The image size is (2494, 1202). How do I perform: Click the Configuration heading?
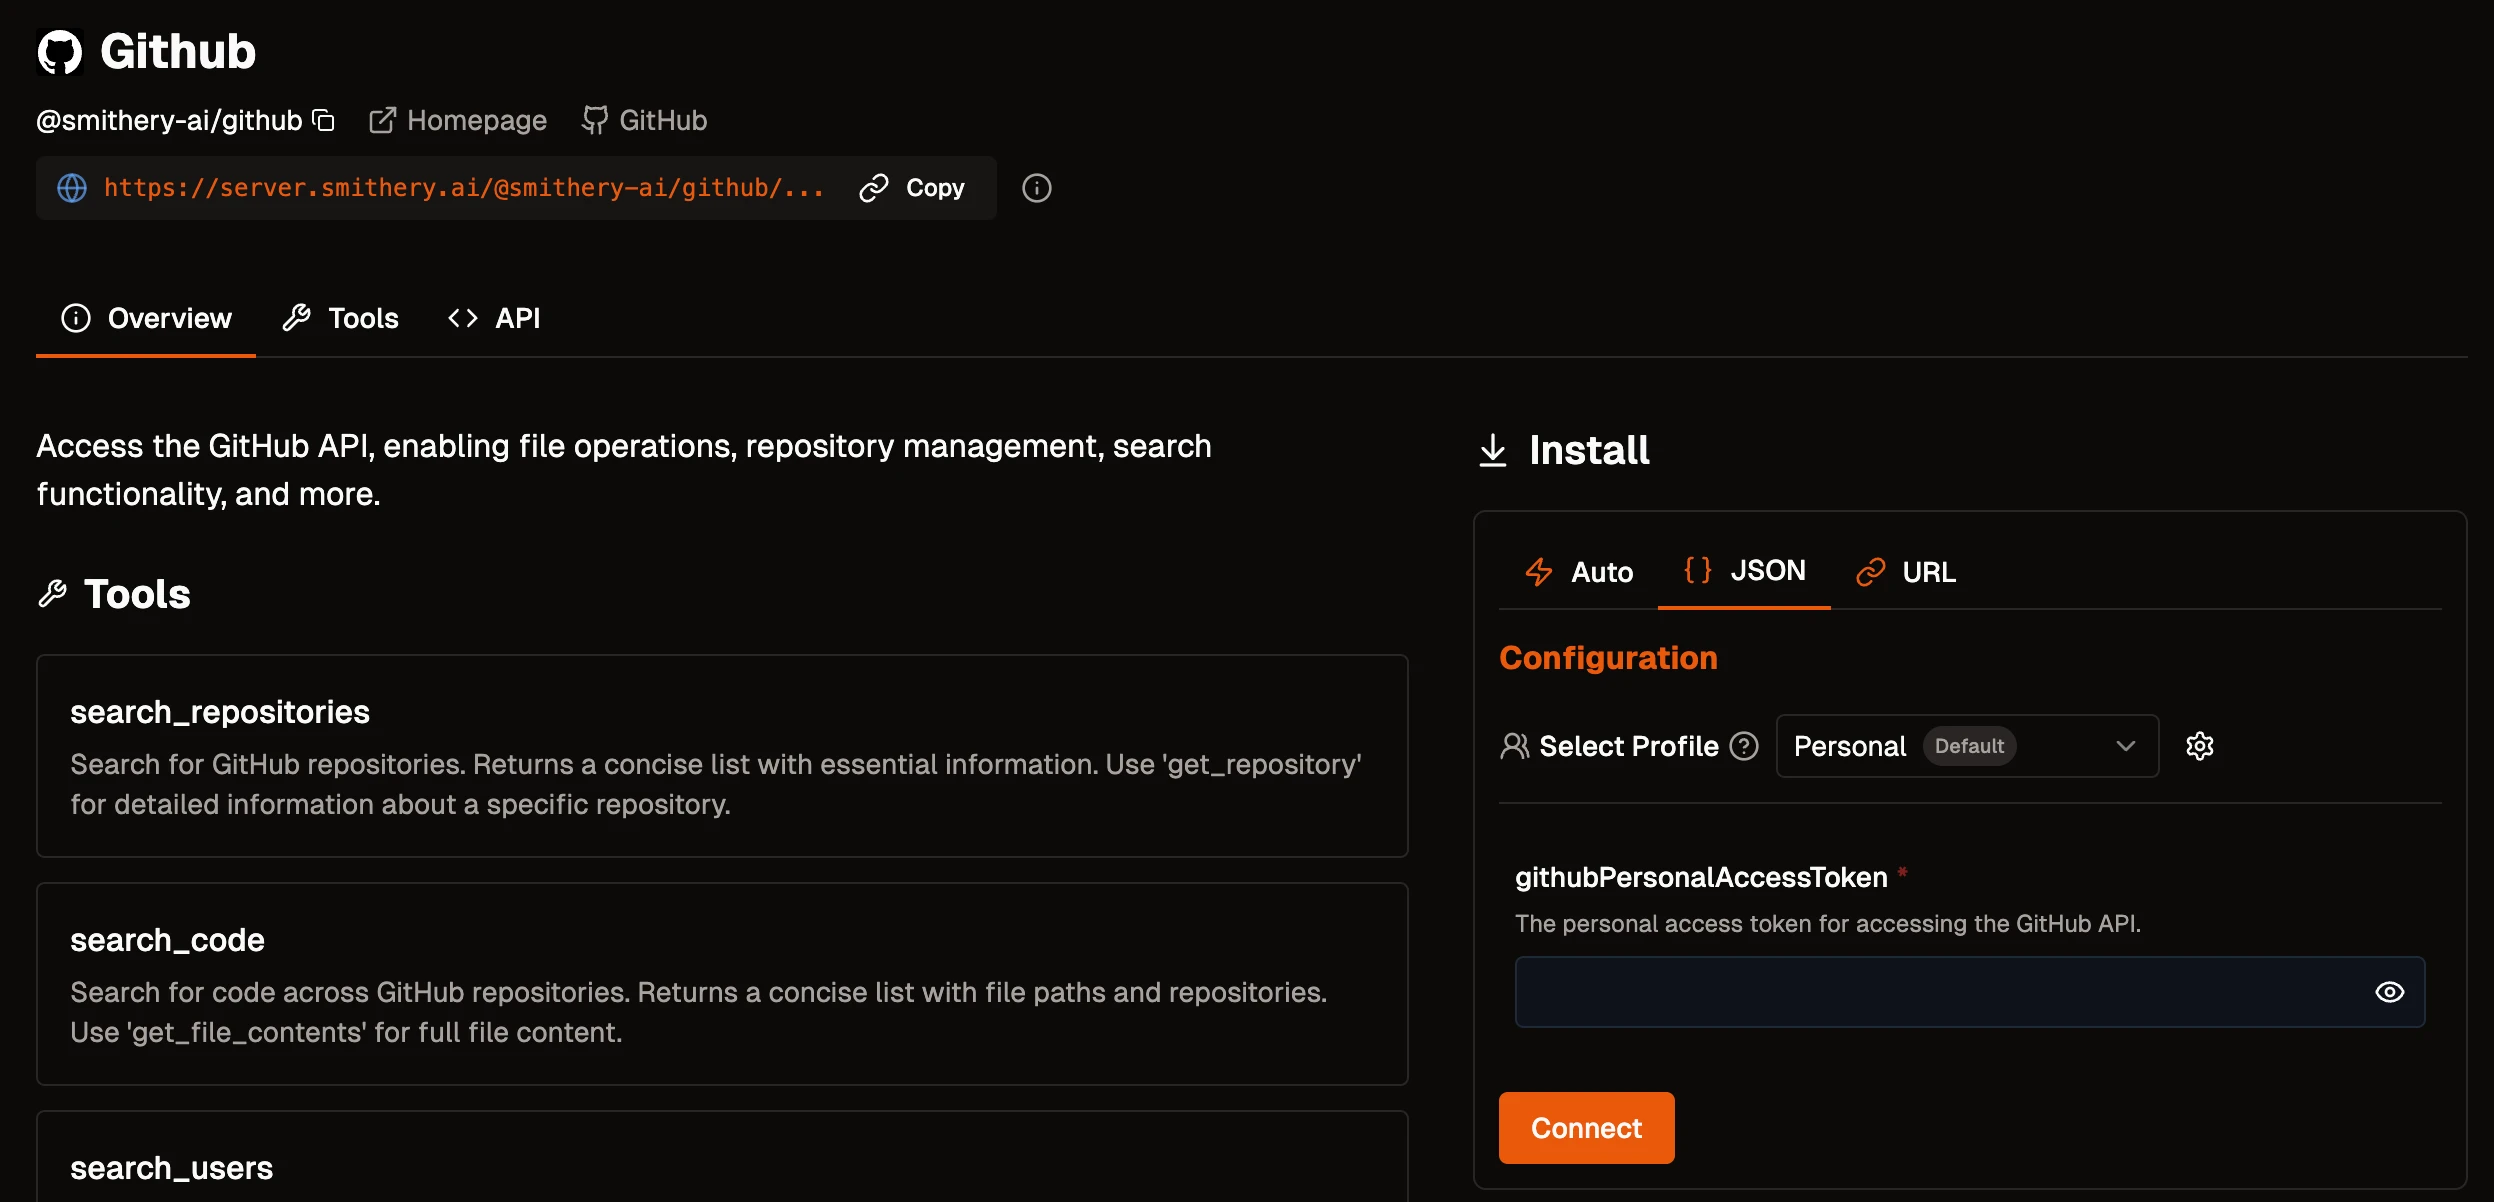pyautogui.click(x=1608, y=658)
